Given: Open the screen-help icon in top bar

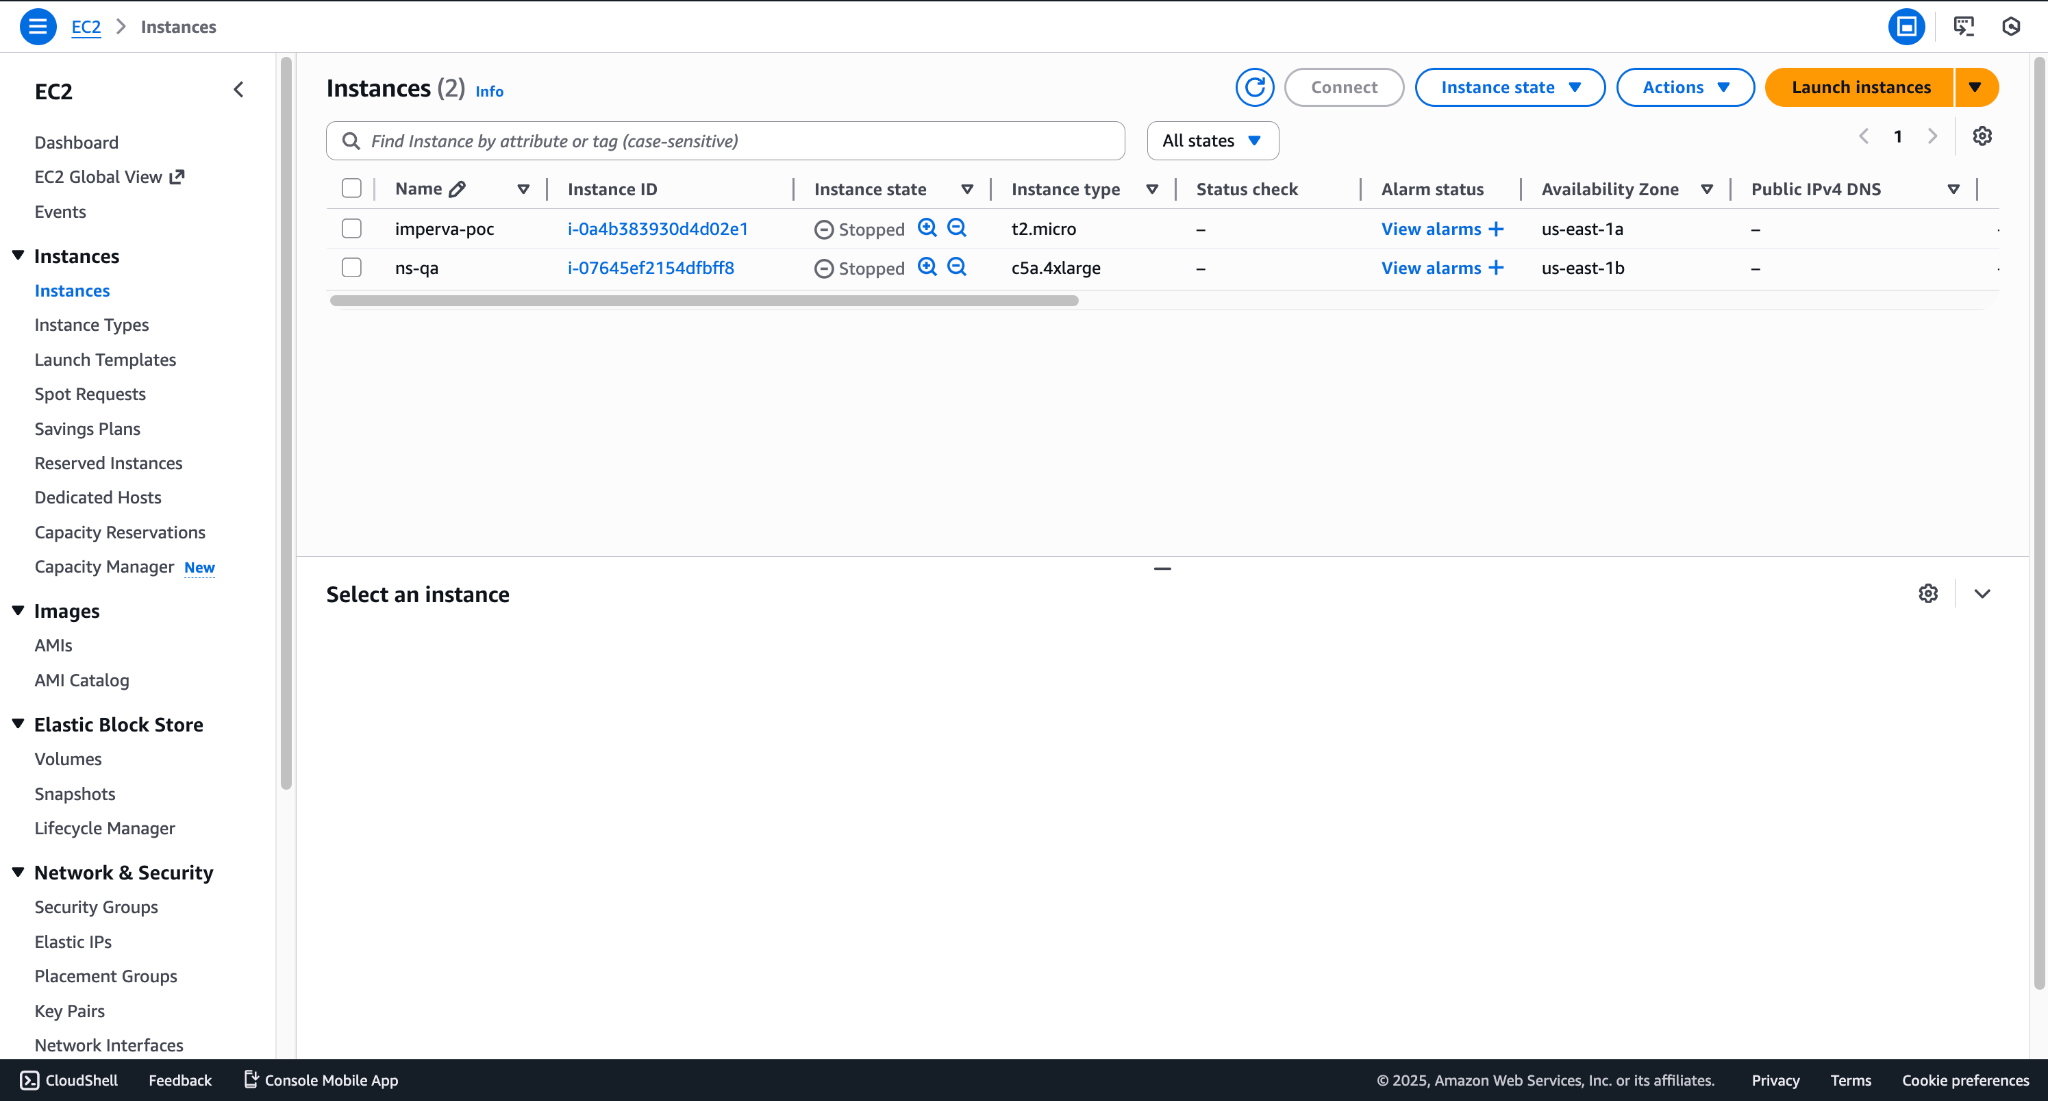Looking at the screenshot, I should 1964,27.
